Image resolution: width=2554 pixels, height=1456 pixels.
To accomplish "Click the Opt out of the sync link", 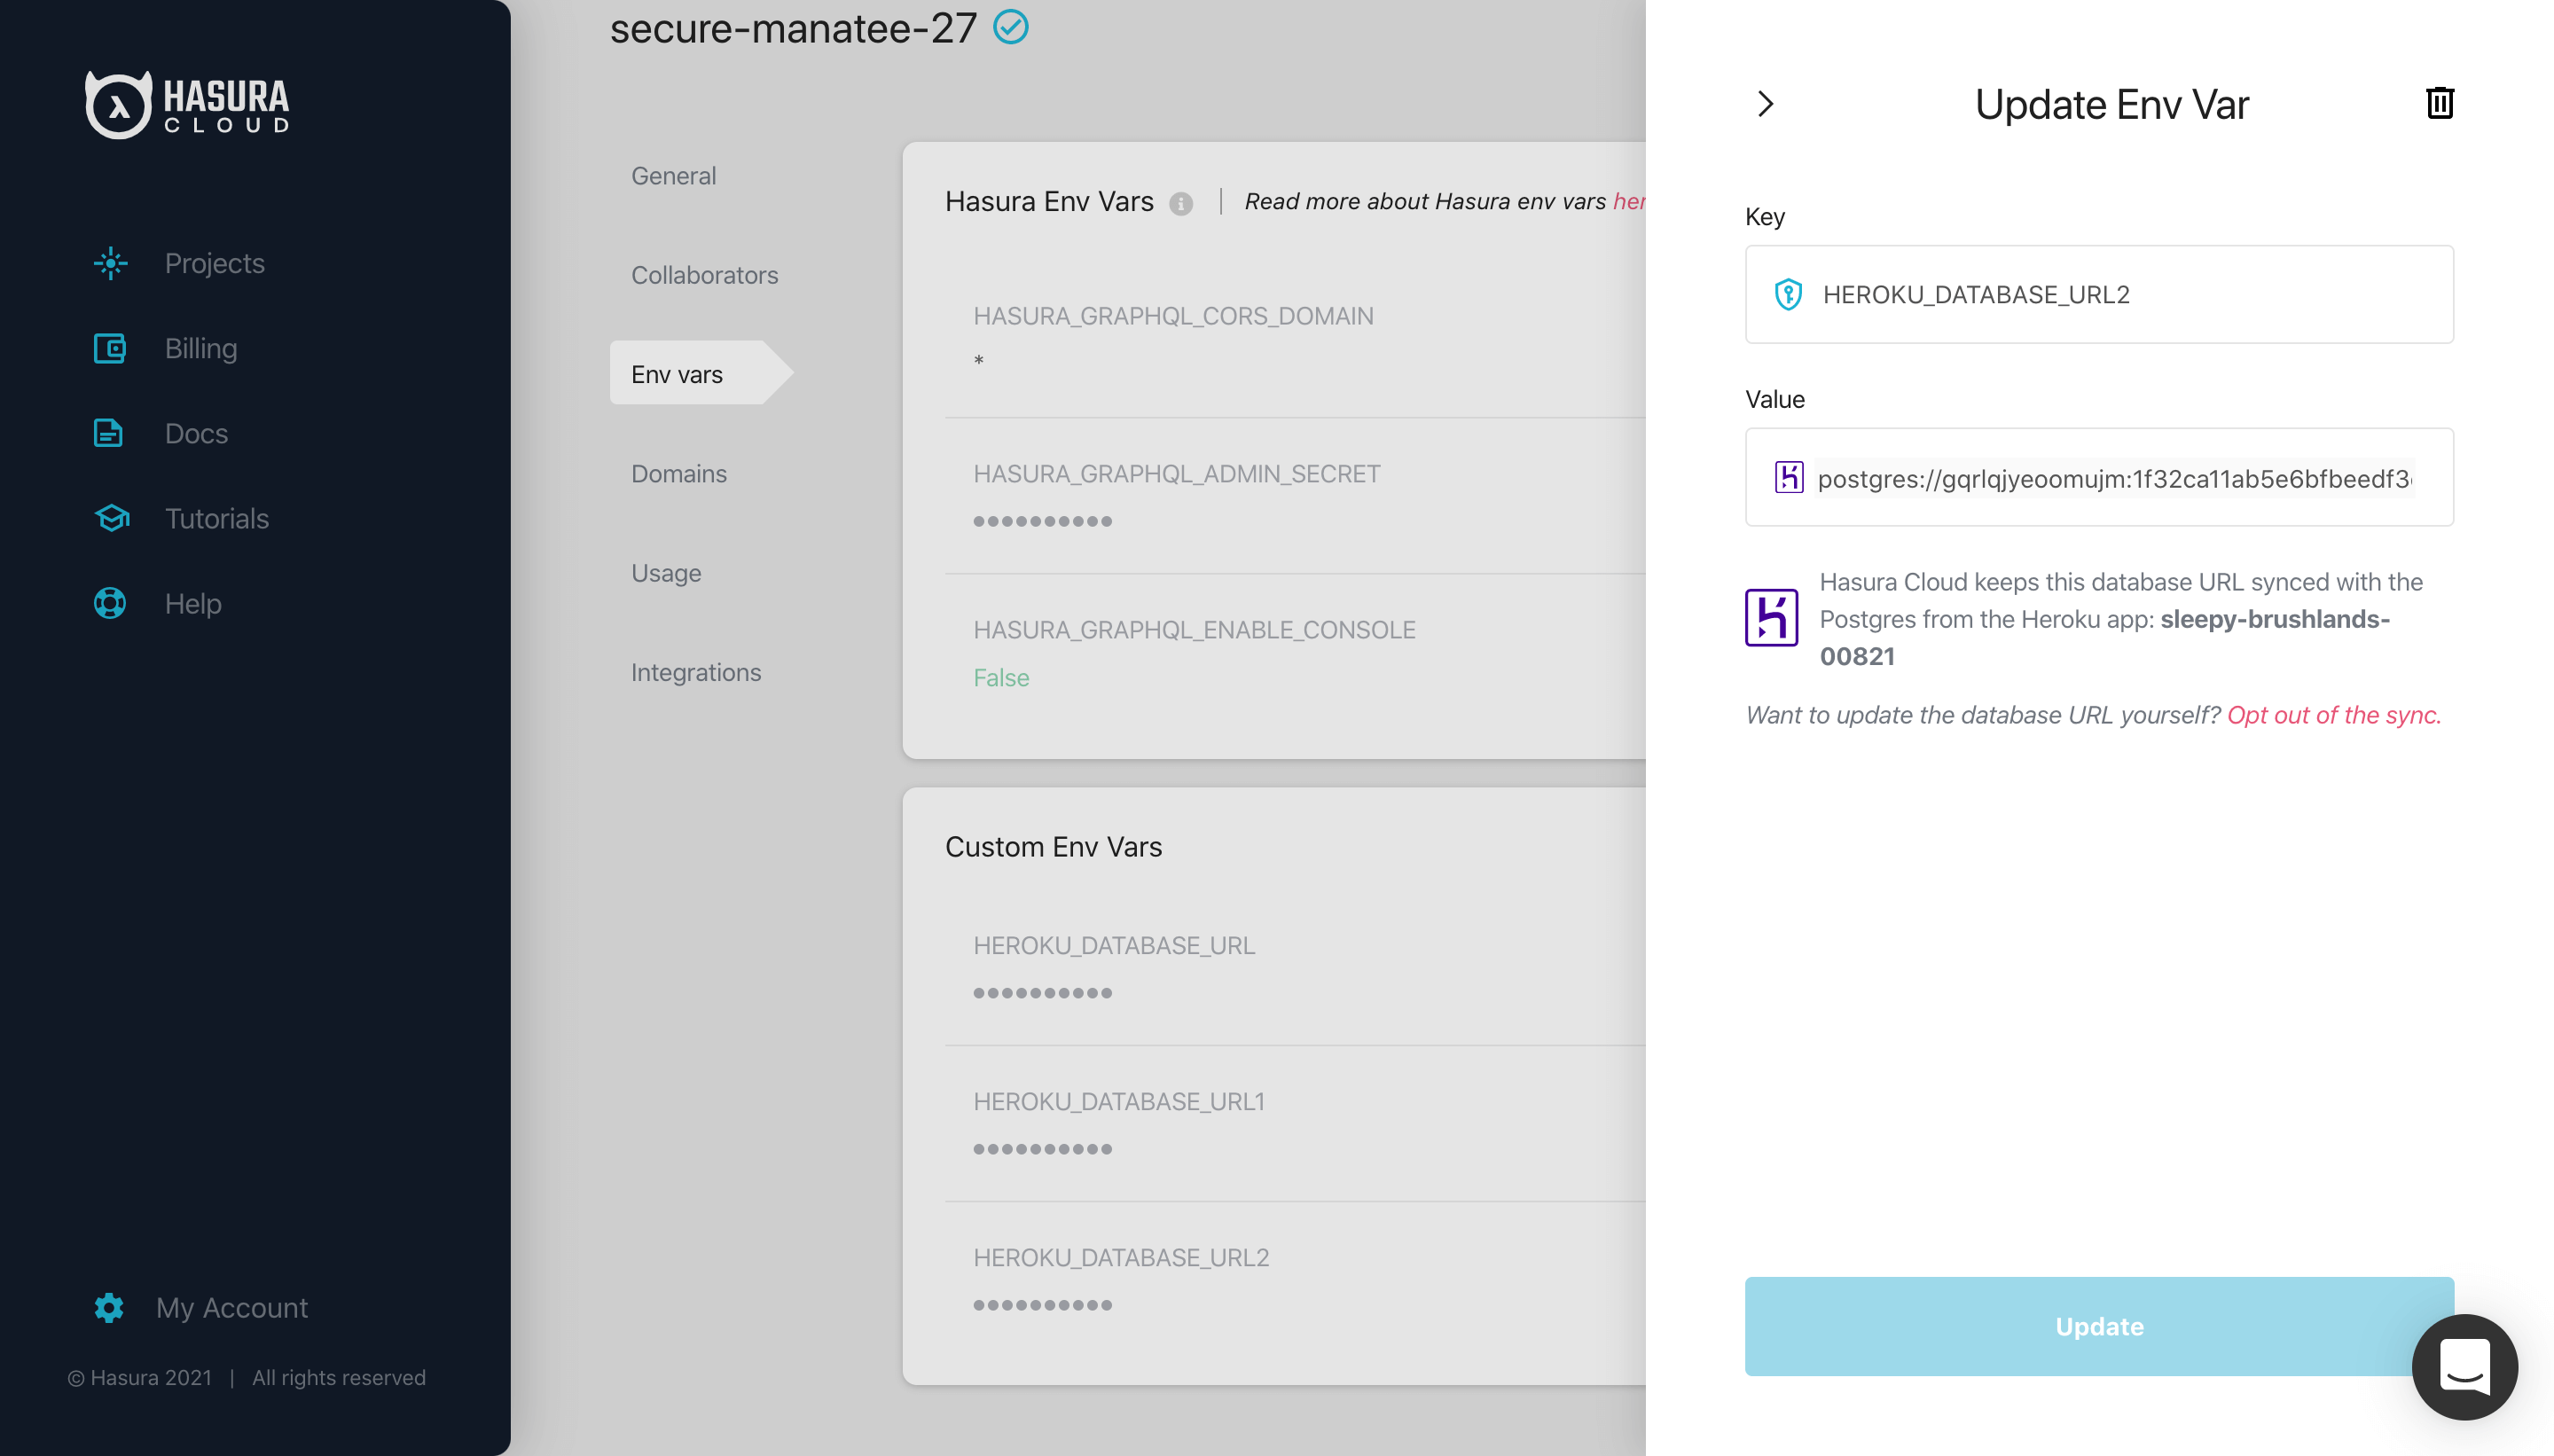I will [x=2333, y=715].
